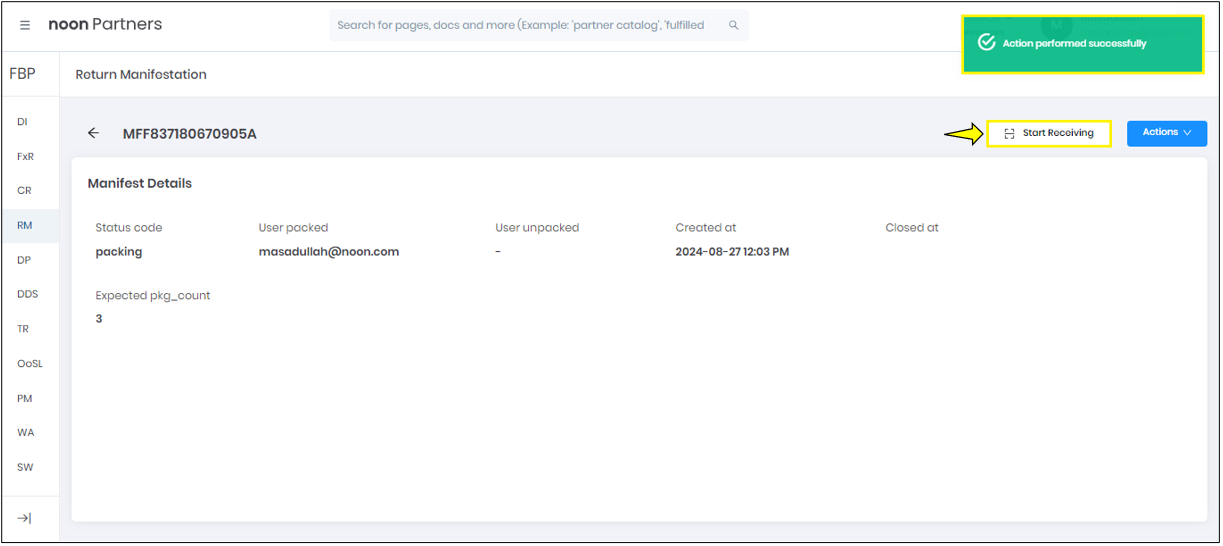
Task: Click the success checkmark icon in the notification
Action: pyautogui.click(x=986, y=43)
